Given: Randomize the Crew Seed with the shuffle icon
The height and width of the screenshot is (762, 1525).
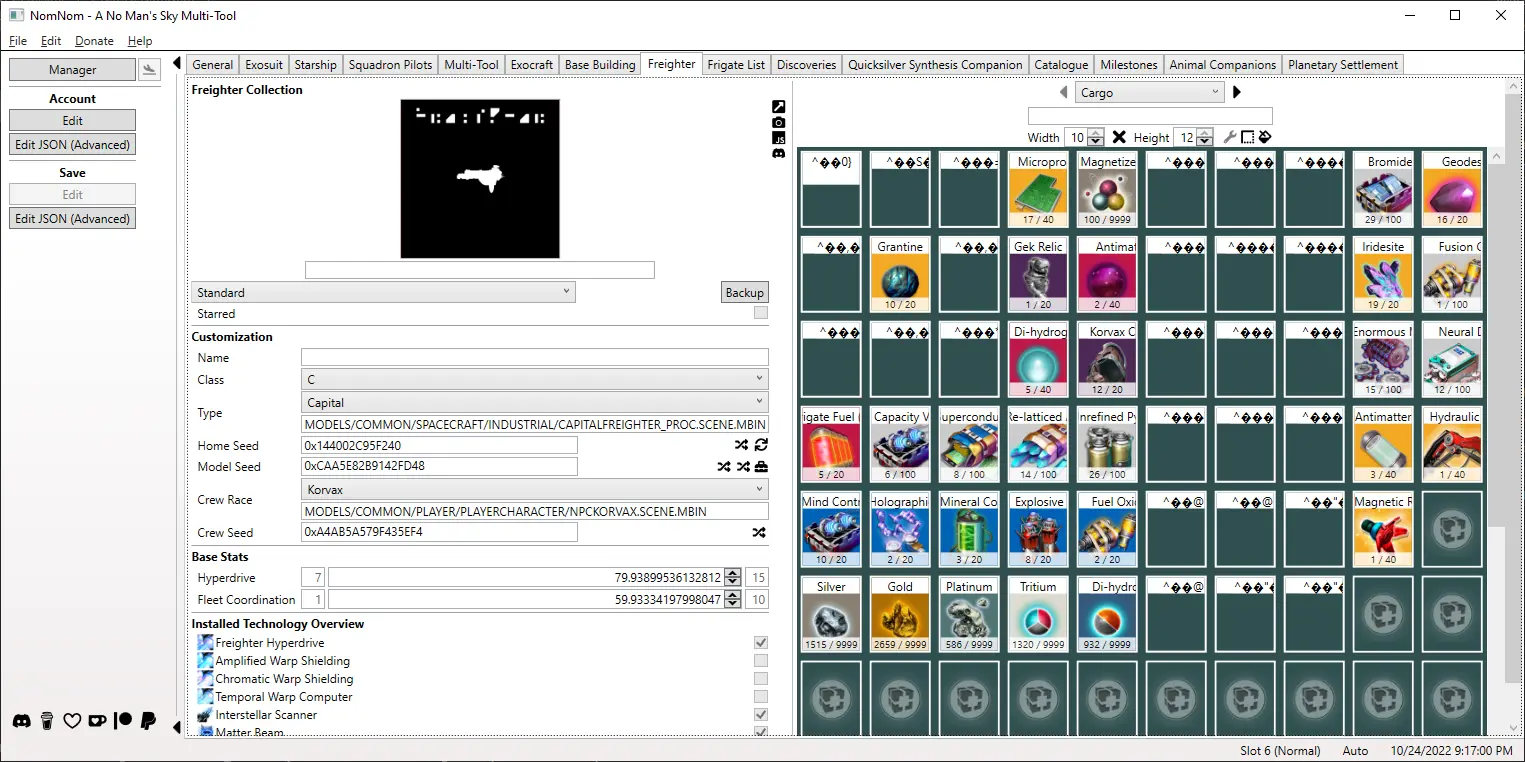Looking at the screenshot, I should tap(759, 533).
